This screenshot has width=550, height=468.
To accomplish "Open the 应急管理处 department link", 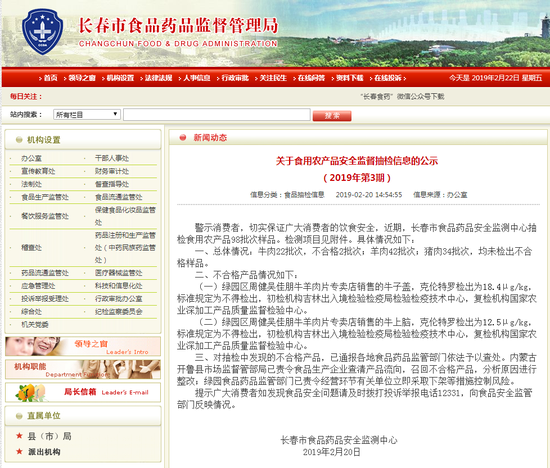I will (38, 286).
